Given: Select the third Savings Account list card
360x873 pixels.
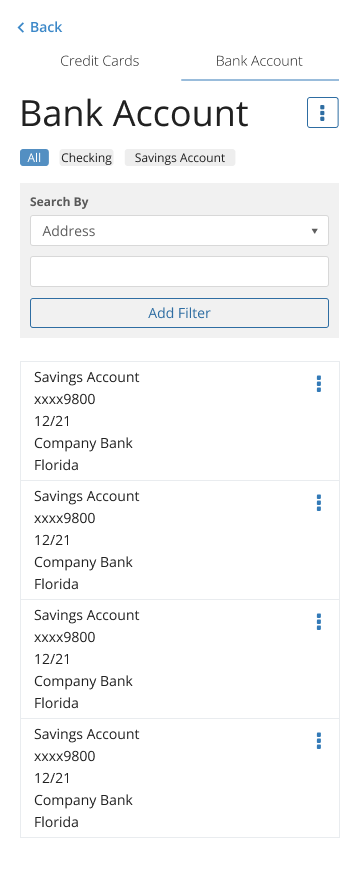Looking at the screenshot, I should (x=180, y=659).
